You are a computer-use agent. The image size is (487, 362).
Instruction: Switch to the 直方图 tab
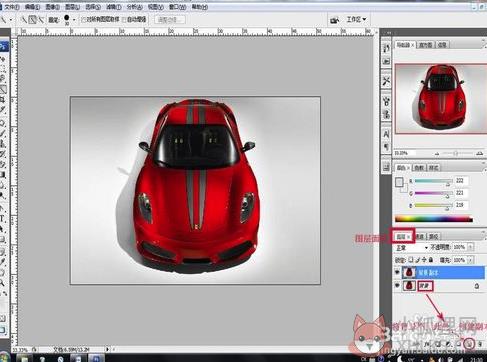click(425, 45)
